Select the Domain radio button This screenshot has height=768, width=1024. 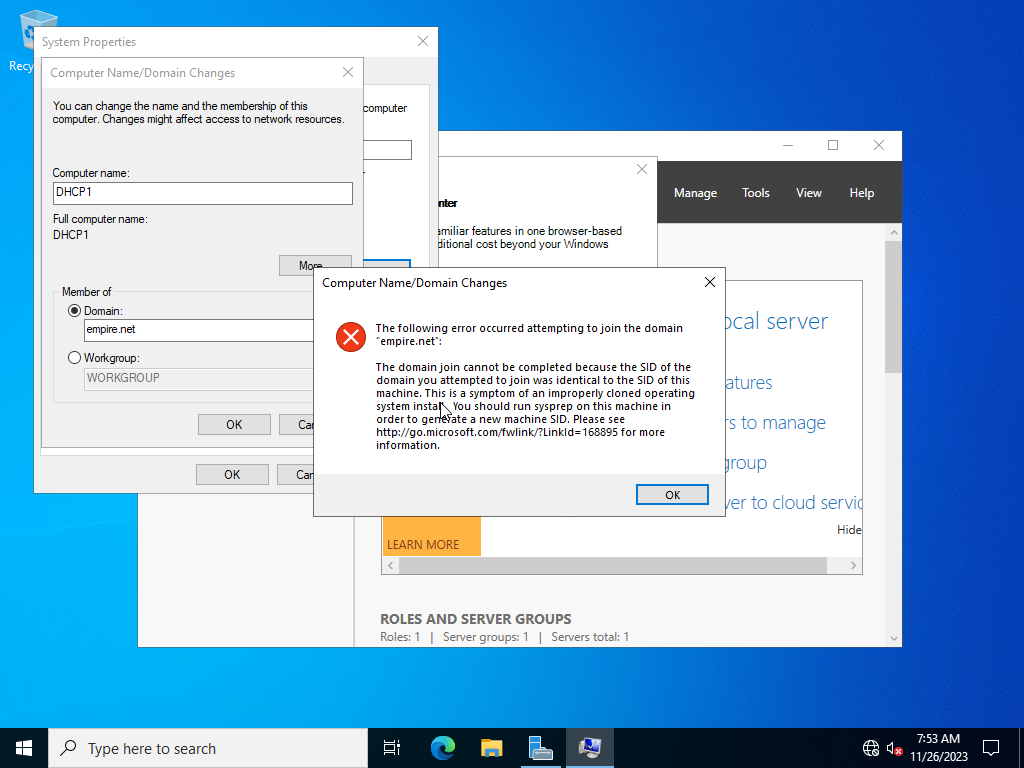pyautogui.click(x=74, y=310)
